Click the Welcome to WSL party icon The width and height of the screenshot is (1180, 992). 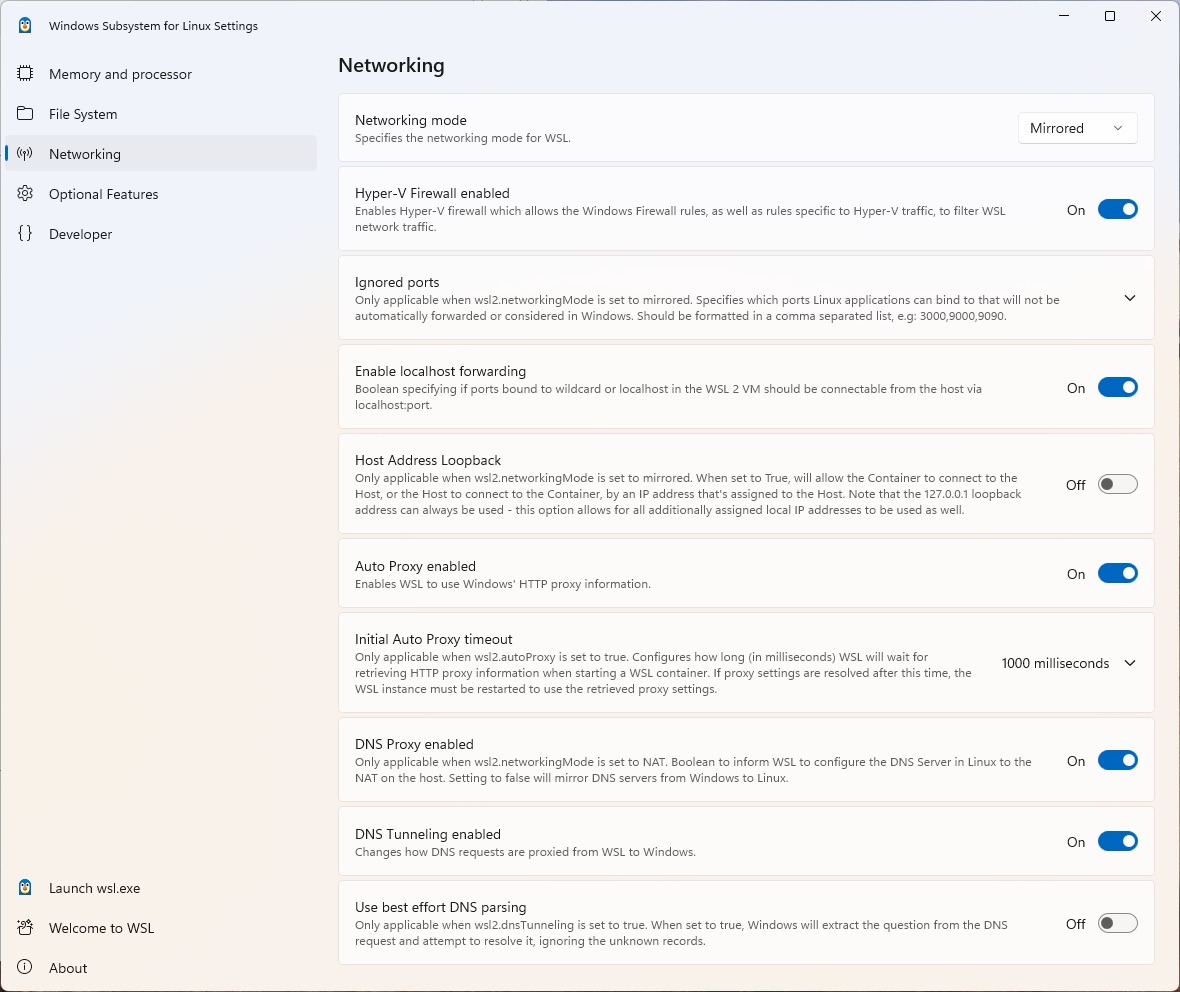tap(25, 927)
